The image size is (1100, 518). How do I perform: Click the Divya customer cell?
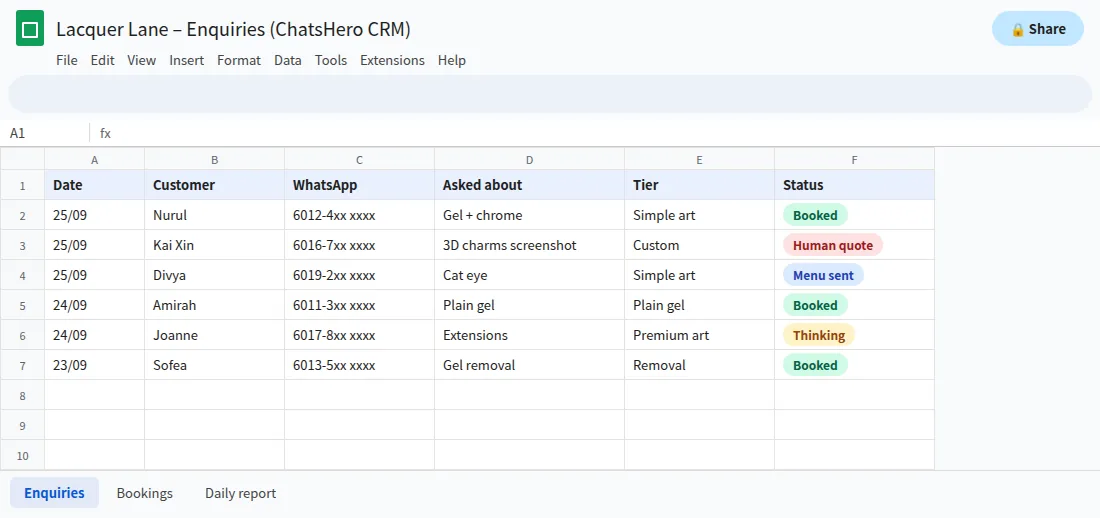coord(215,275)
